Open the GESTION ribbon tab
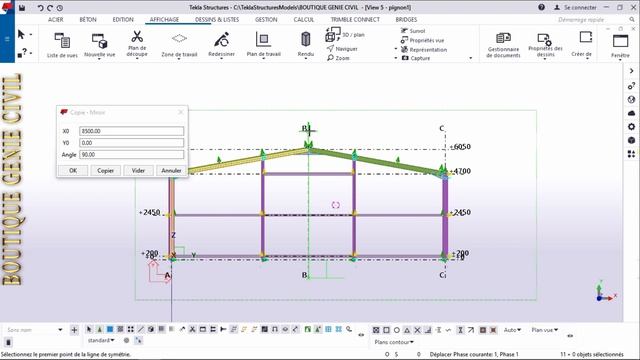The width and height of the screenshot is (640, 360). [266, 20]
